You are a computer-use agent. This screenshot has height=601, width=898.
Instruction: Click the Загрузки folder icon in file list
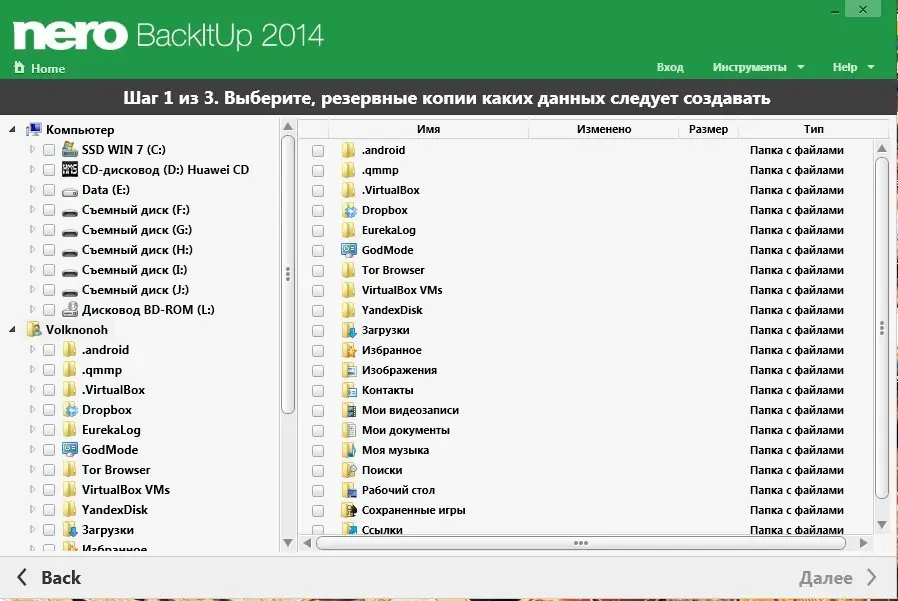click(349, 330)
